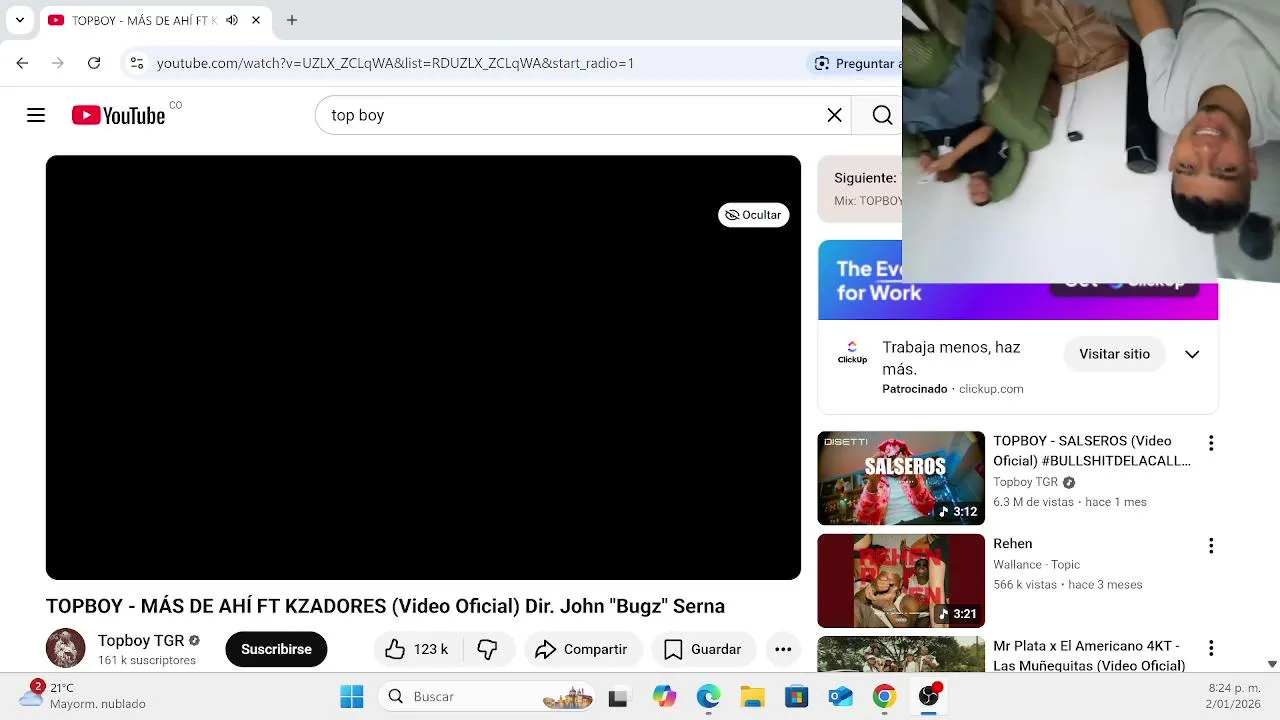Click 'Wallance - Topic' channel name
The height and width of the screenshot is (720, 1280).
[1037, 565]
